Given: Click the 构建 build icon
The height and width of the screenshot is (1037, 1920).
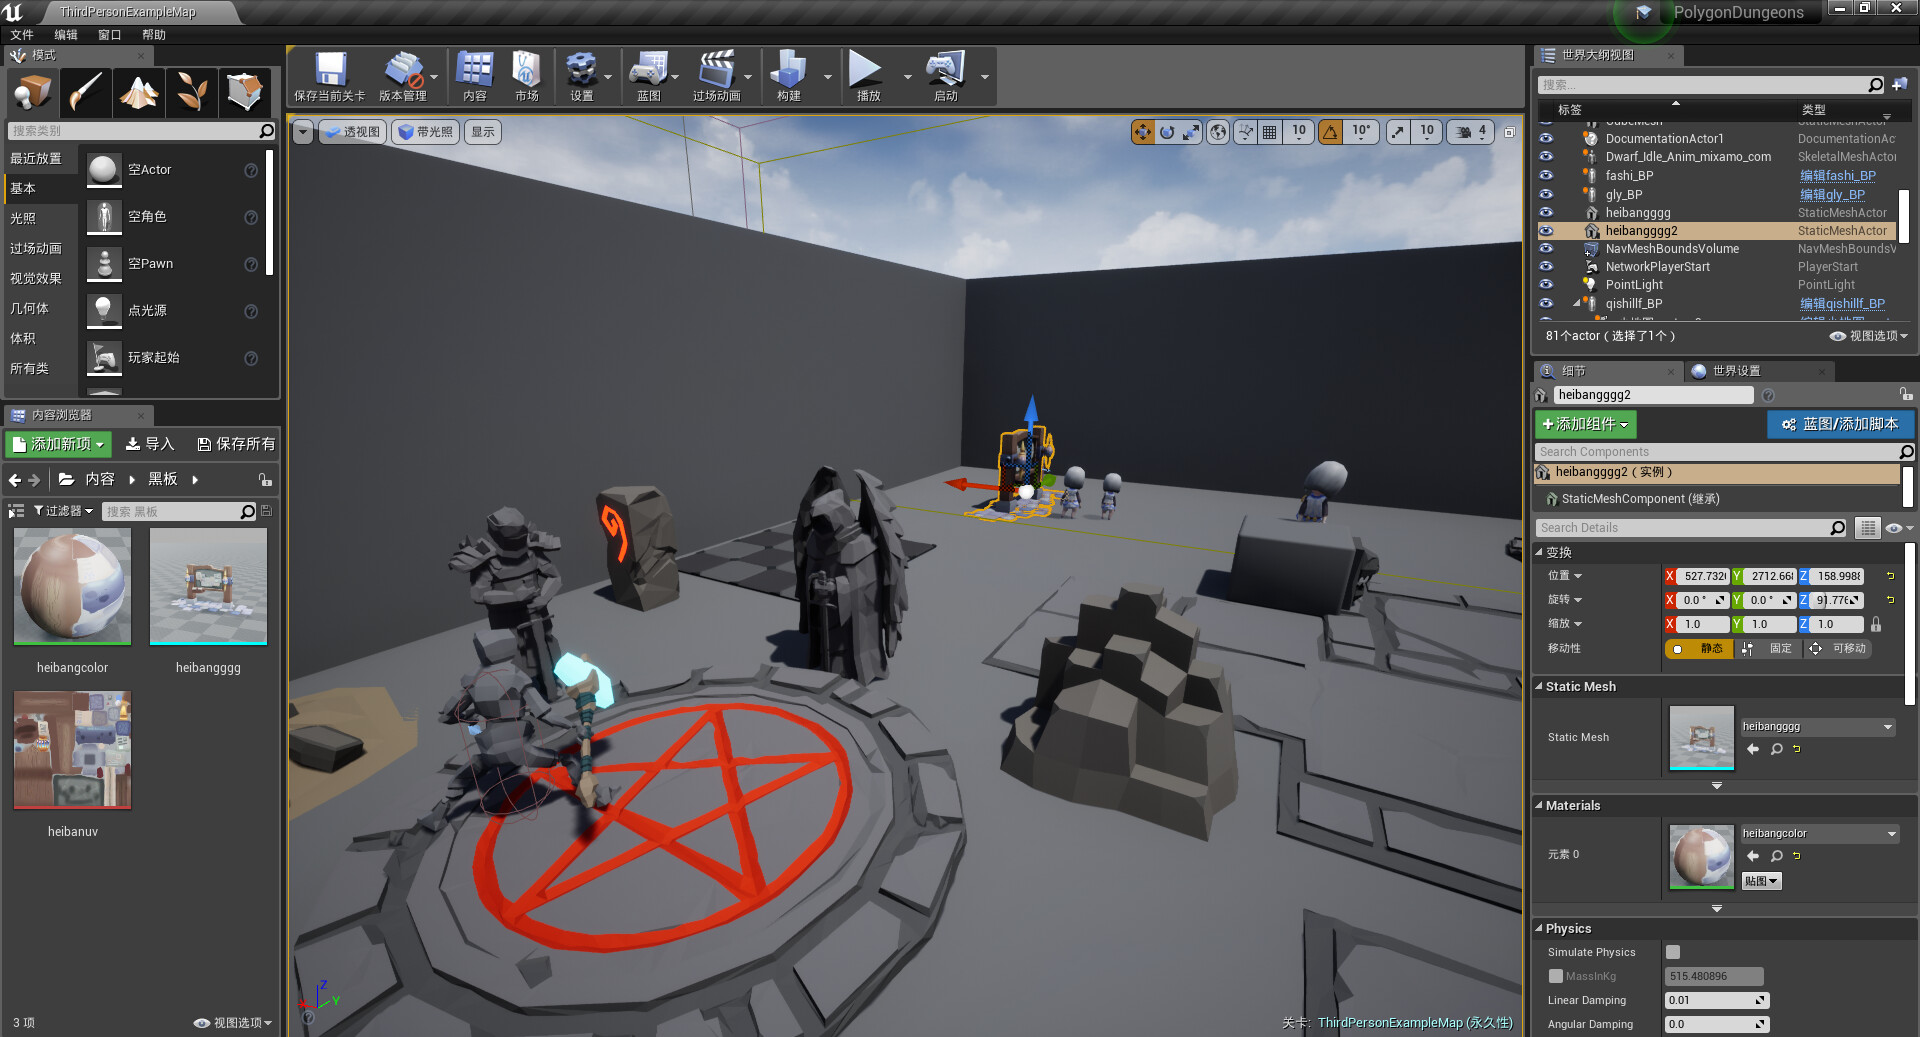Looking at the screenshot, I should click(x=789, y=76).
